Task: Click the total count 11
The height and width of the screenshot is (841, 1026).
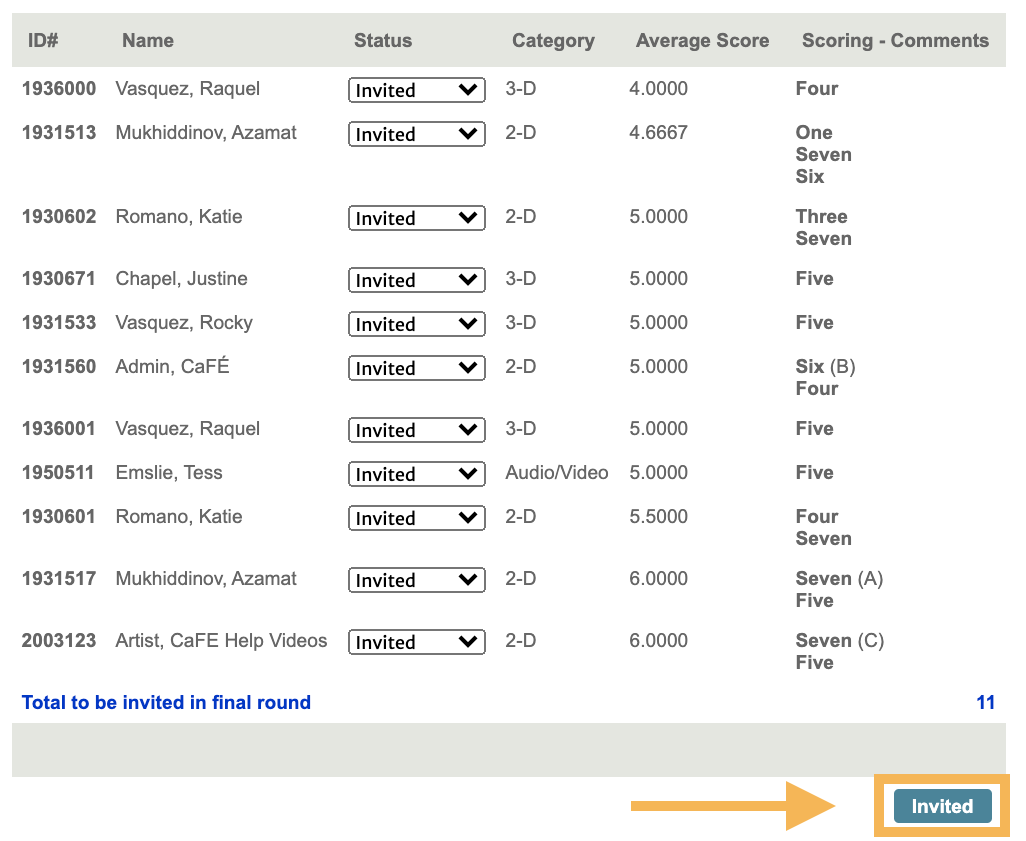Action: pos(985,702)
